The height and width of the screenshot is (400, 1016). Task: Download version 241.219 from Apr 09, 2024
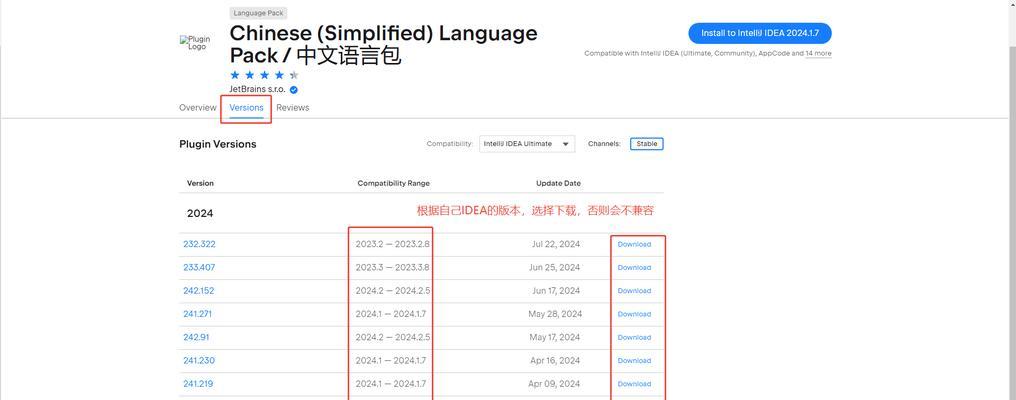coord(634,384)
